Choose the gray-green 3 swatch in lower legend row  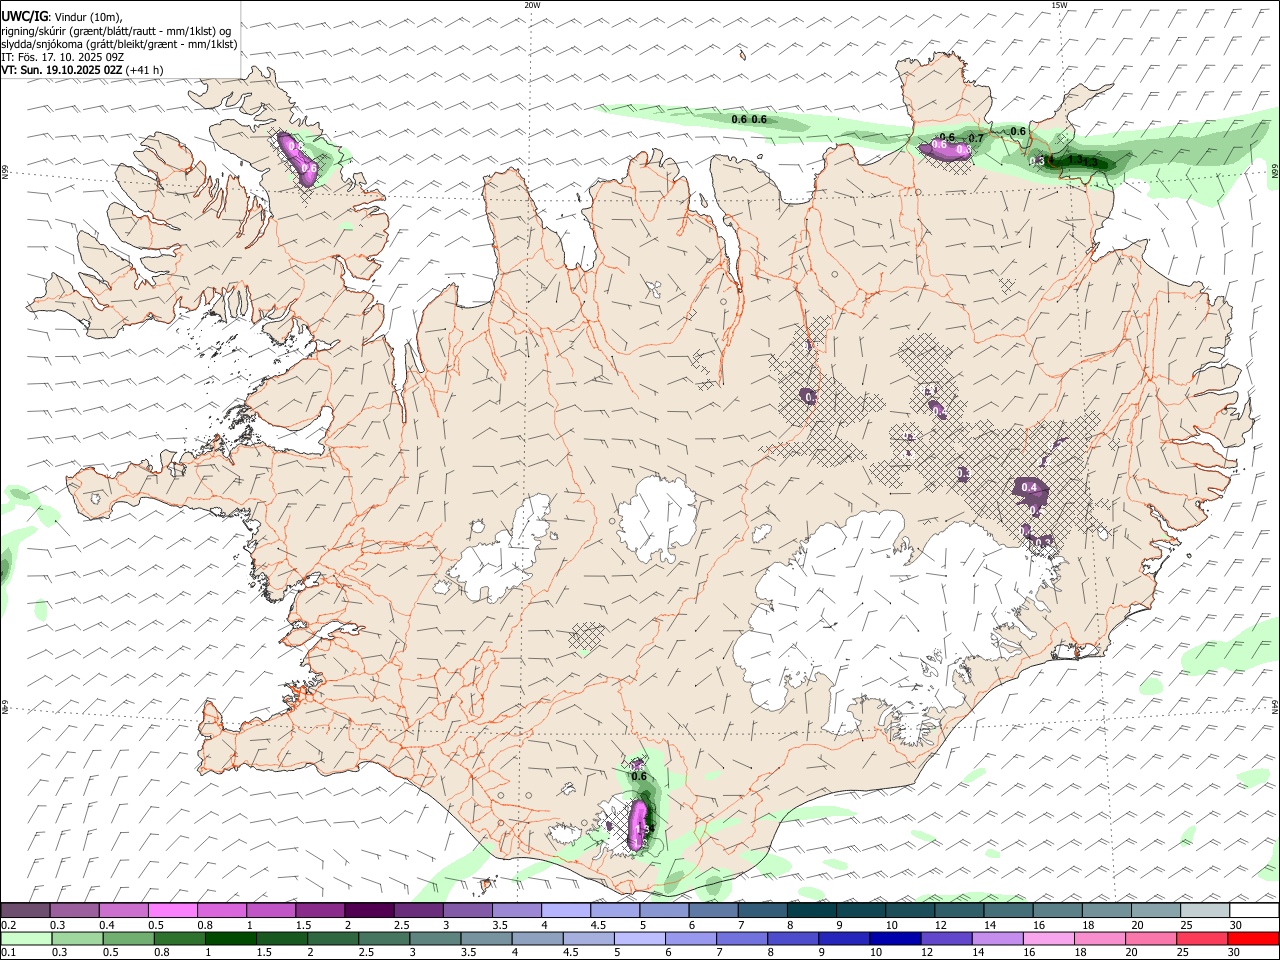[435, 938]
